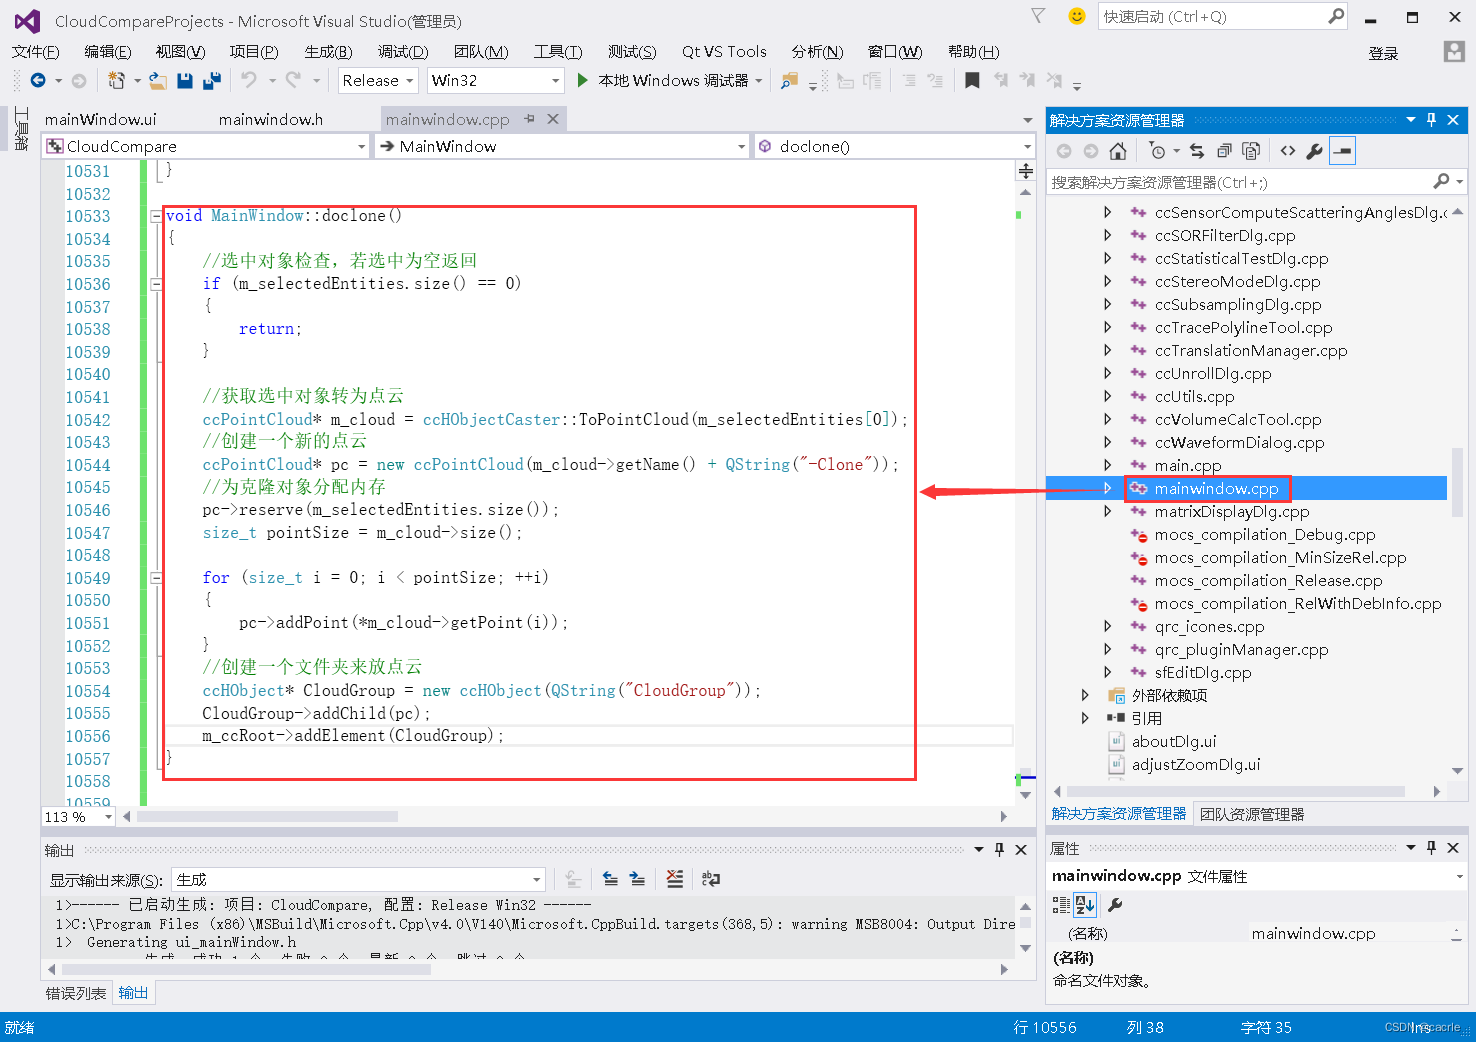Click the Navigate Backward toolbar arrow
This screenshot has width=1476, height=1042.
click(38, 80)
